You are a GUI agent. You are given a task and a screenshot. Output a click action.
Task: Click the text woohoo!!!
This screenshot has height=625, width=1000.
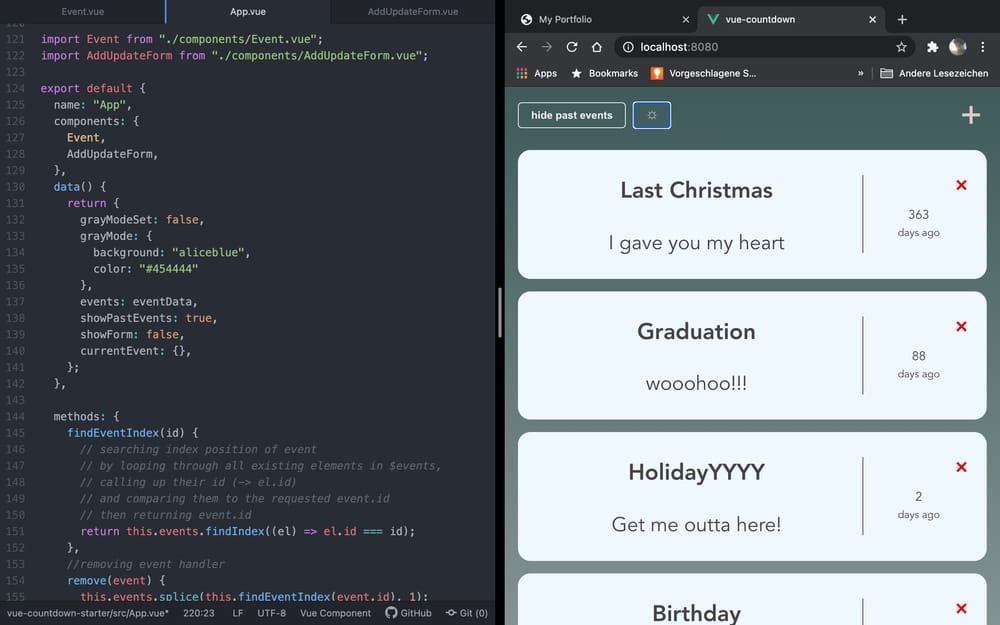coord(696,383)
